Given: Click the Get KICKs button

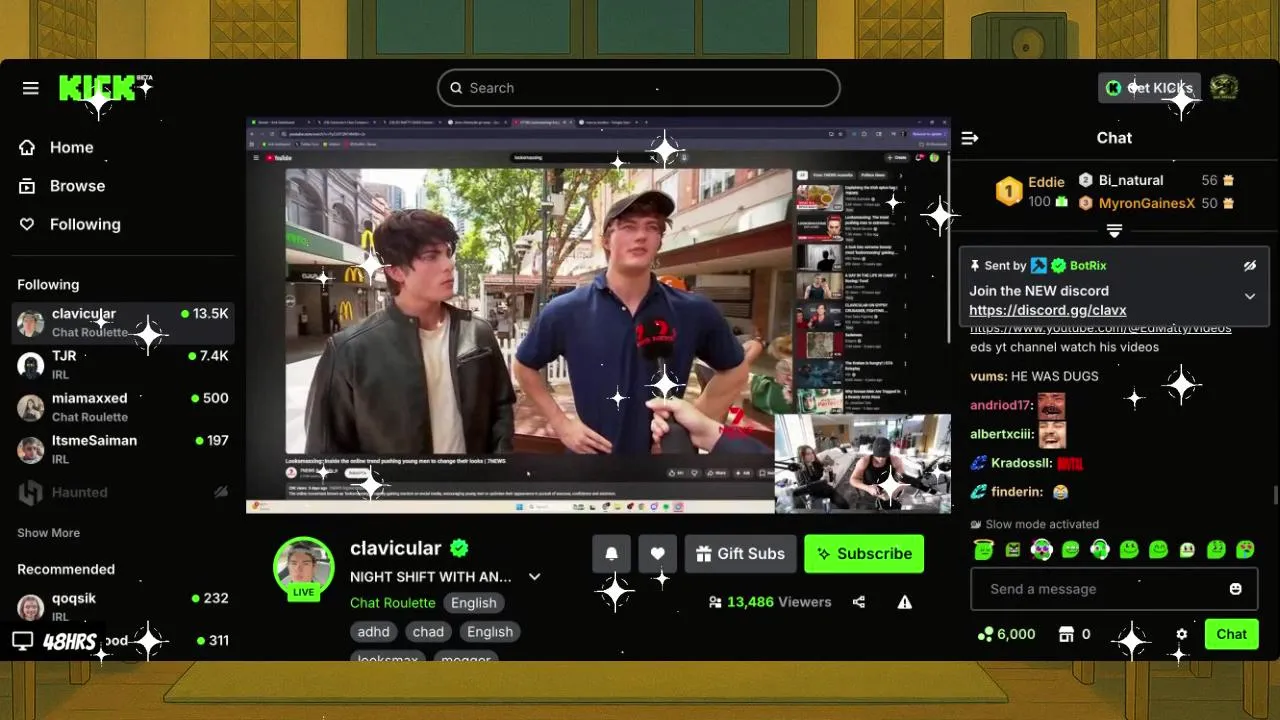Looking at the screenshot, I should point(1148,88).
